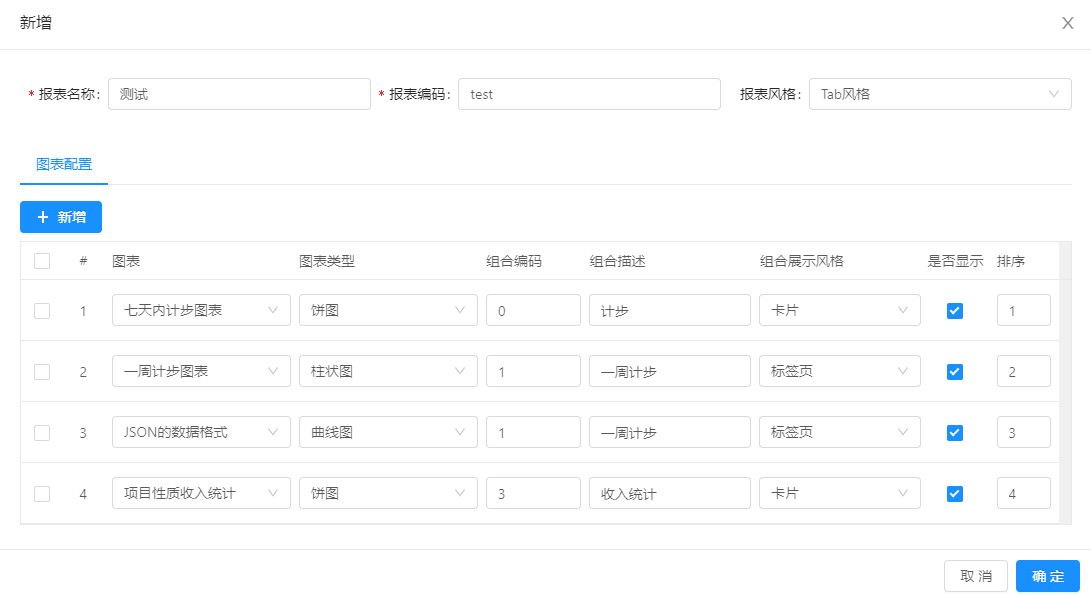Toggle the select-all checkbox in table header

click(x=42, y=261)
